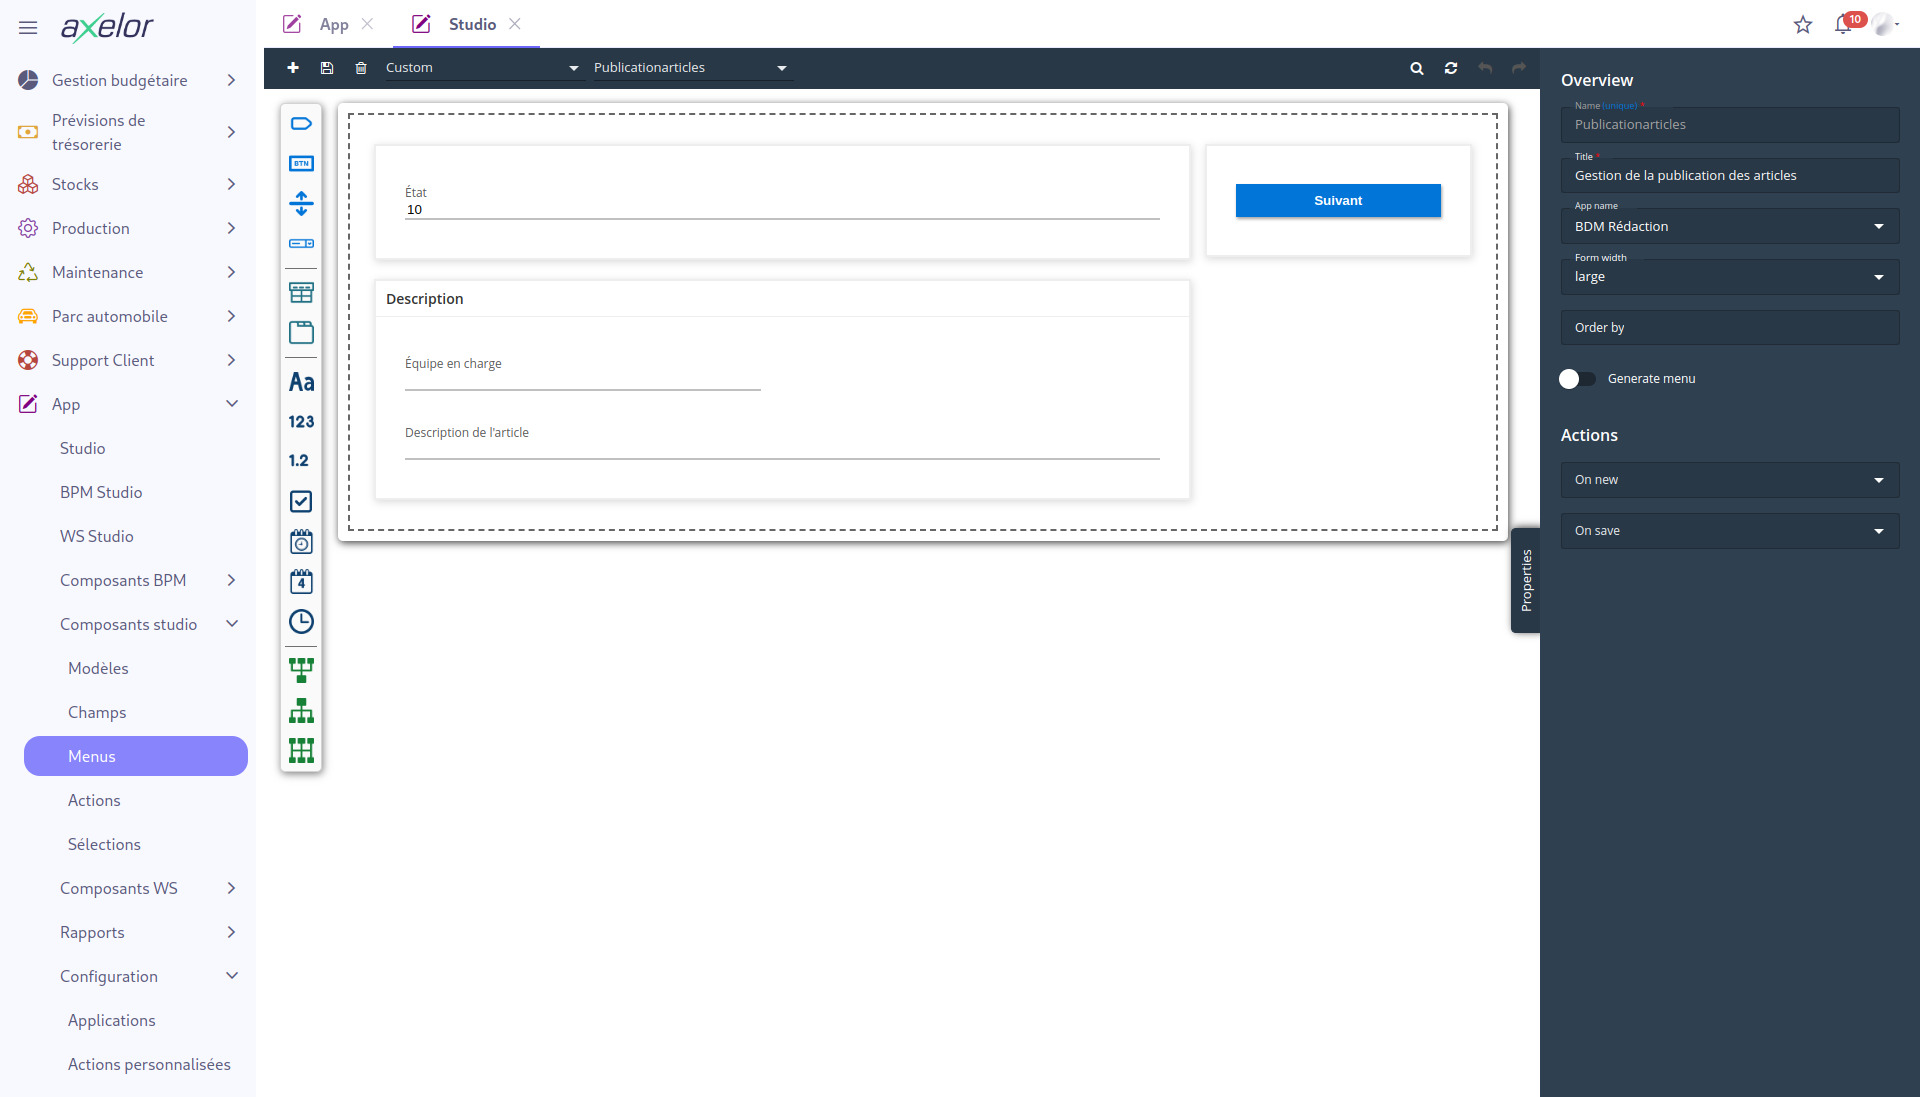Refresh the studio view
1920x1097 pixels.
pos(1451,68)
